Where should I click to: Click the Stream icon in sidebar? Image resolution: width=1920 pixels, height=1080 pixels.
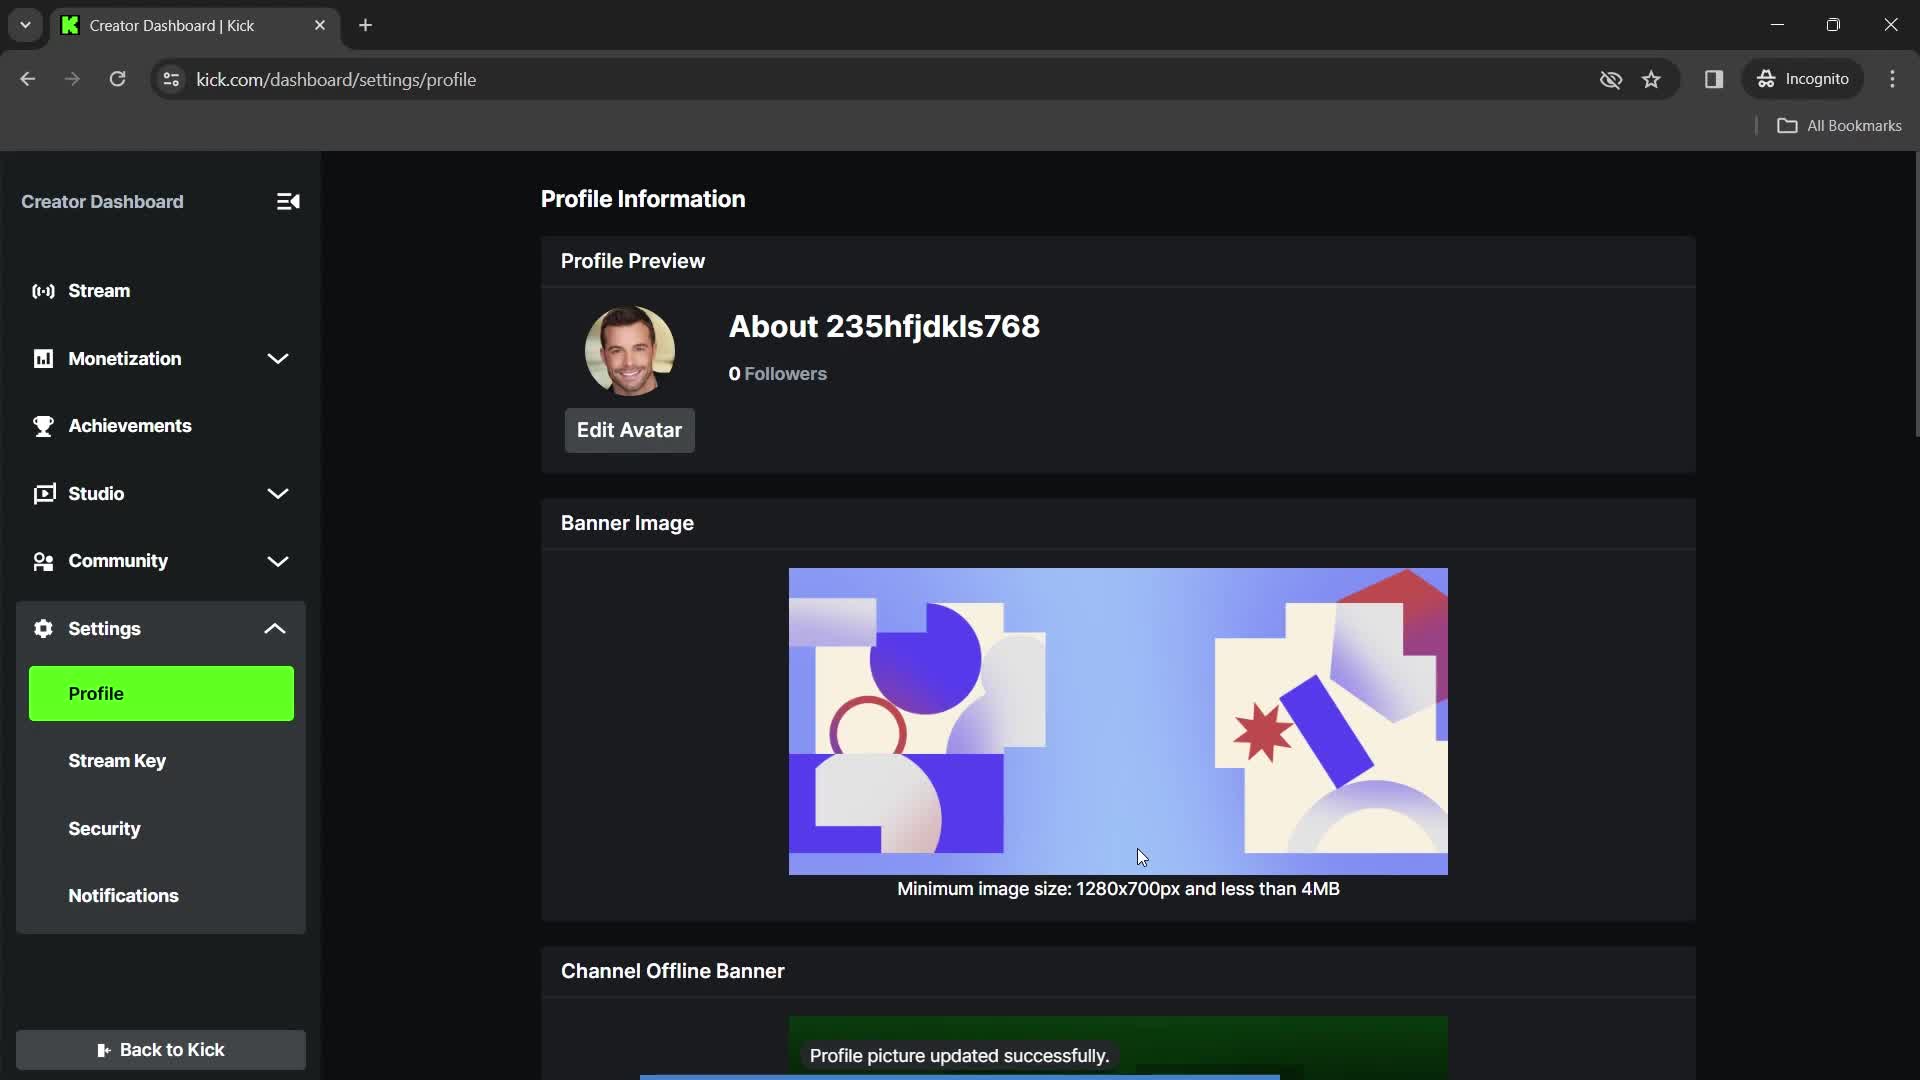pyautogui.click(x=45, y=289)
